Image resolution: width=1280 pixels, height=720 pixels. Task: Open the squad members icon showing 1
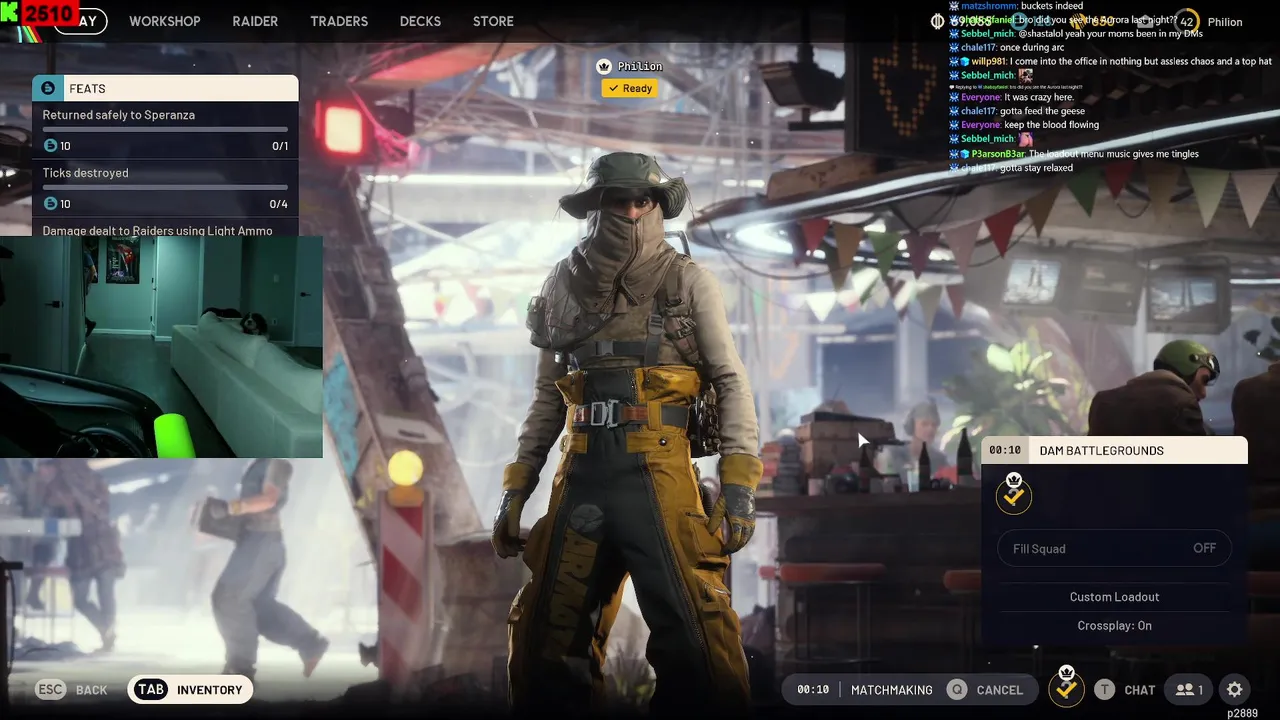point(1189,689)
